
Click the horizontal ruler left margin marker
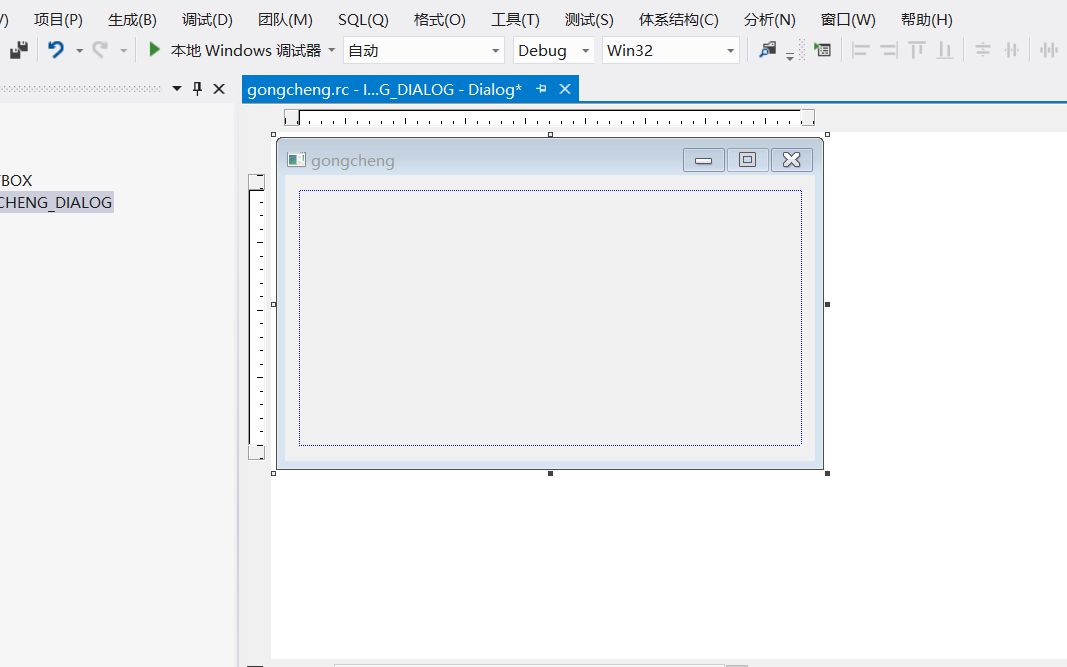[291, 117]
